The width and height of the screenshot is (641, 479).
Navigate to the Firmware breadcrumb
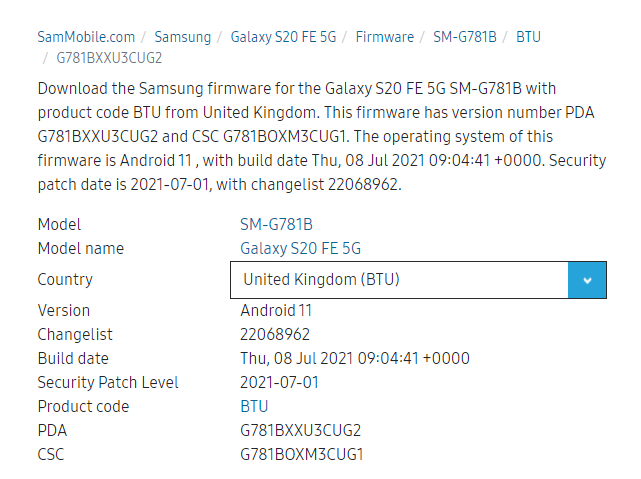(x=384, y=37)
